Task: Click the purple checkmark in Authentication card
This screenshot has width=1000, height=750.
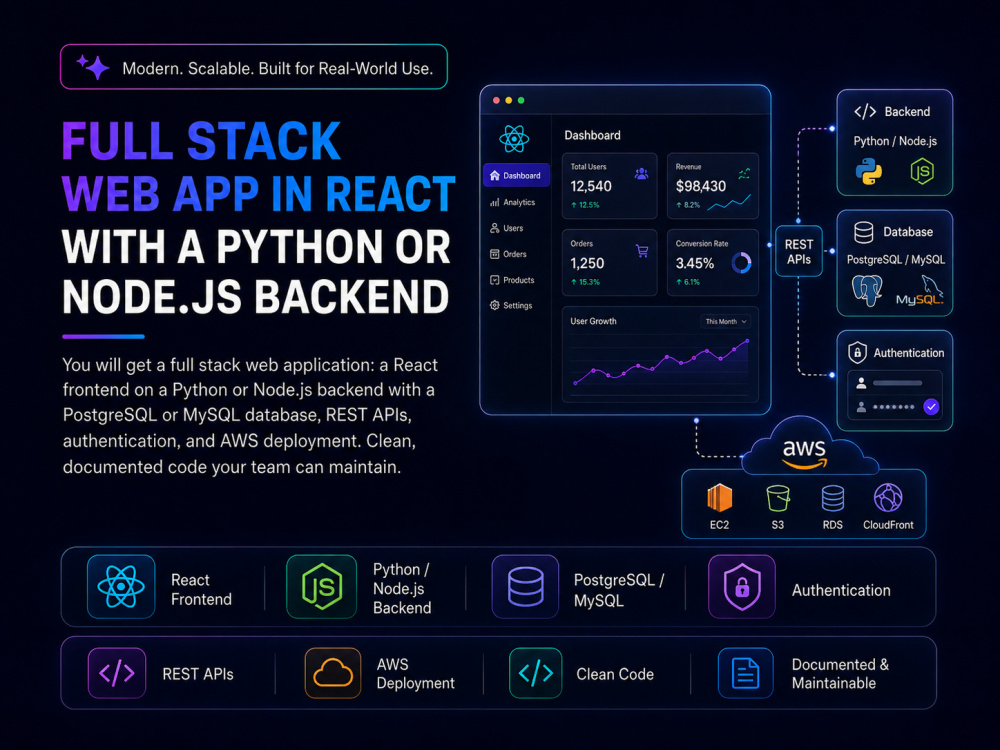Action: tap(931, 407)
